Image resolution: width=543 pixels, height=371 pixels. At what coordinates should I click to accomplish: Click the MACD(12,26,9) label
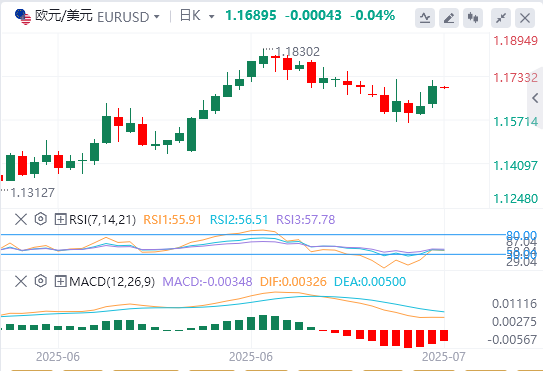pos(112,282)
